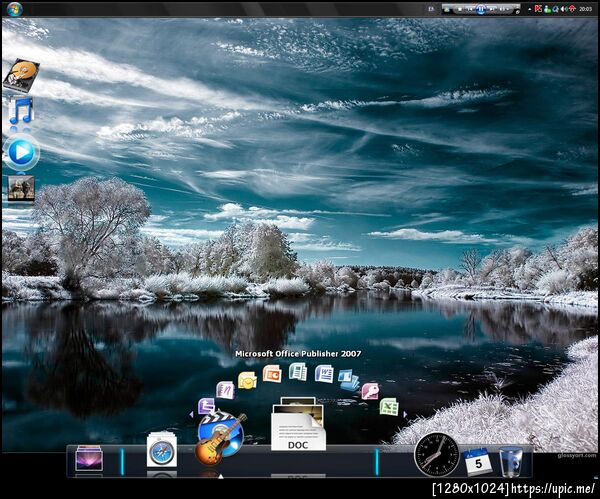This screenshot has height=499, width=600.
Task: Stop playback in media player toolbar
Action: (460, 9)
